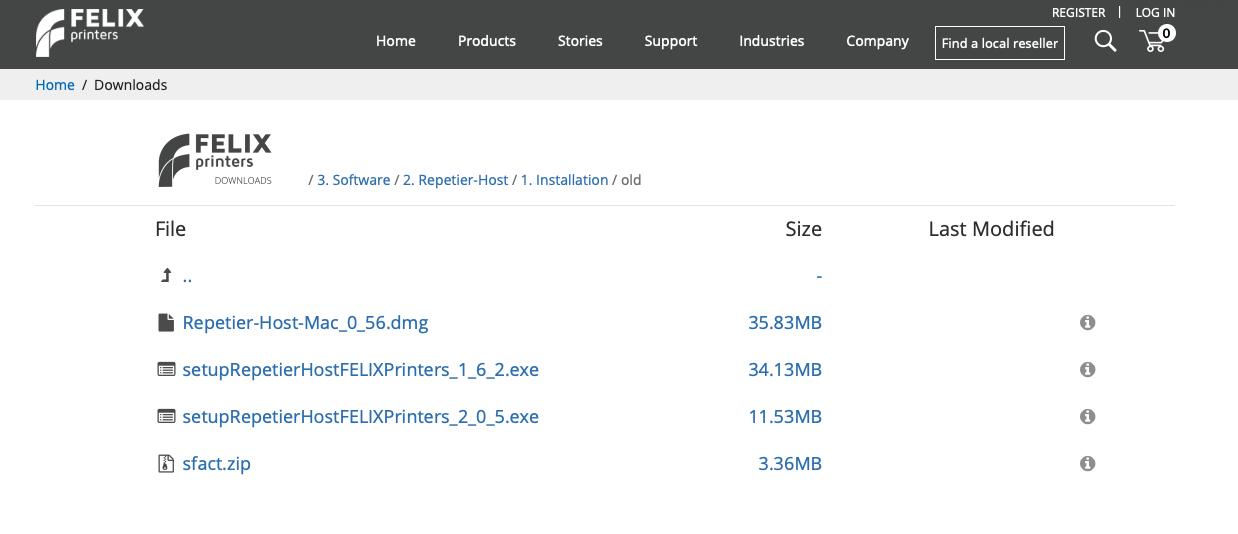This screenshot has height=534, width=1238.
Task: Go to 3. Software breadcrumb folder
Action: click(x=354, y=180)
